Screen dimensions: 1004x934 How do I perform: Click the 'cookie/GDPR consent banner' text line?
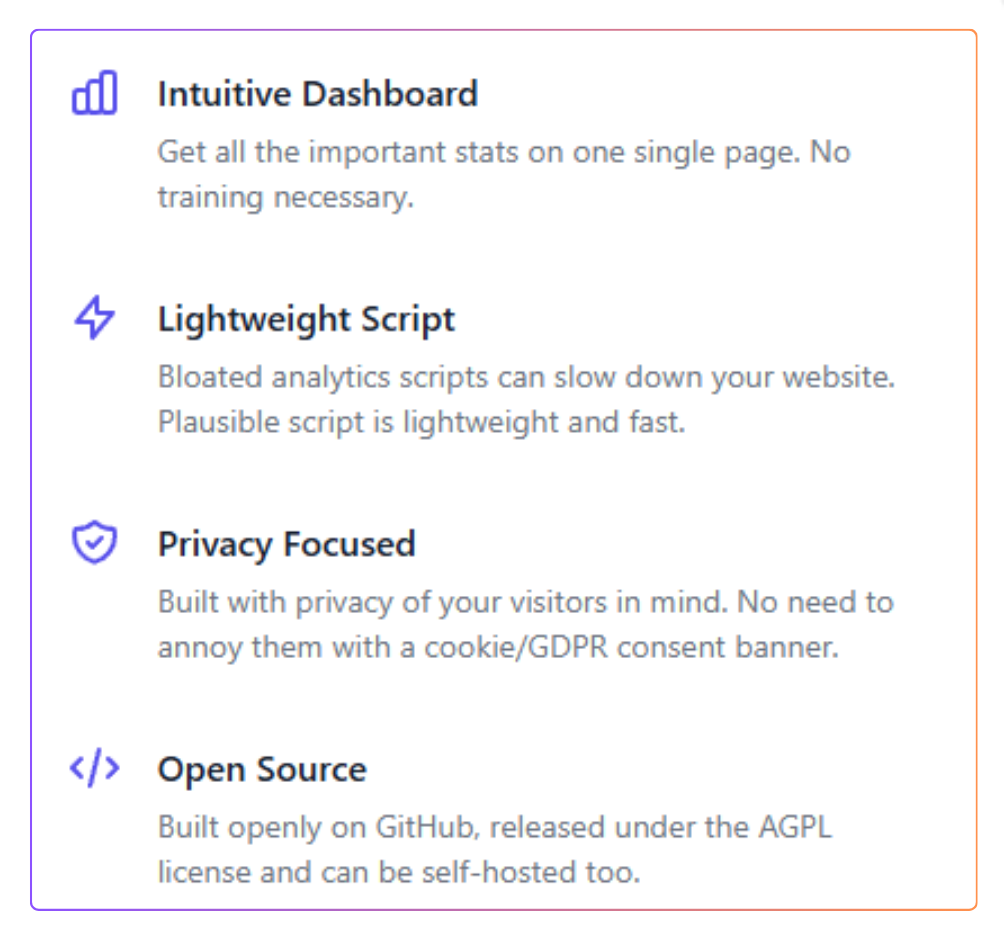pos(498,648)
